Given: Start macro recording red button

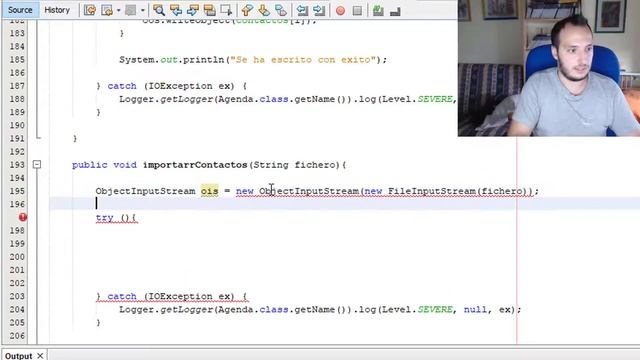Looking at the screenshot, I should tap(340, 11).
